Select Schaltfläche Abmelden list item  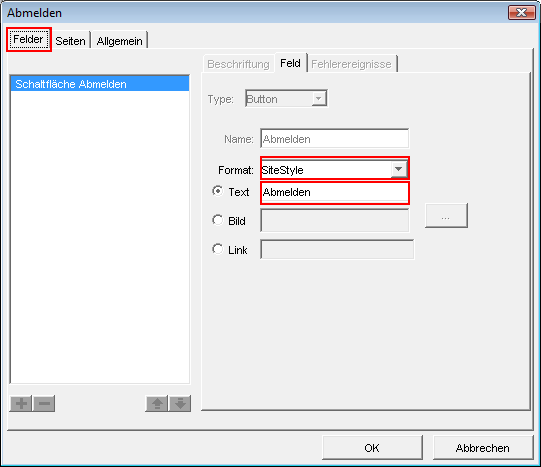tap(100, 84)
